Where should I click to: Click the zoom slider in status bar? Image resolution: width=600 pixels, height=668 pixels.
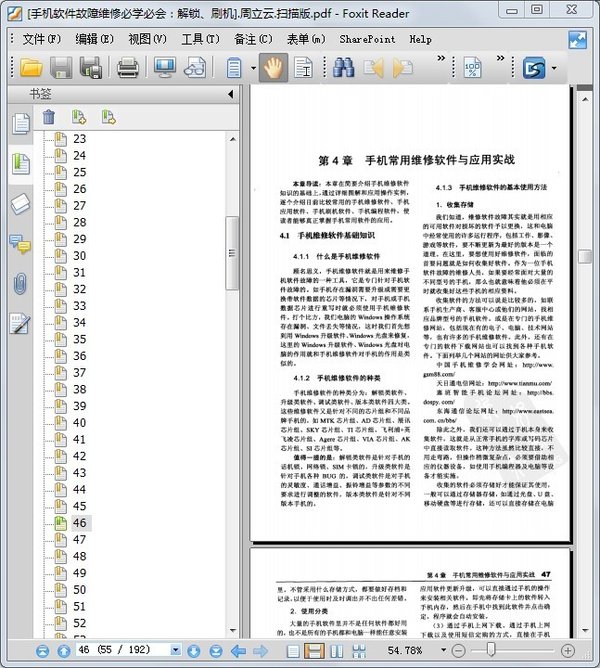click(490, 651)
